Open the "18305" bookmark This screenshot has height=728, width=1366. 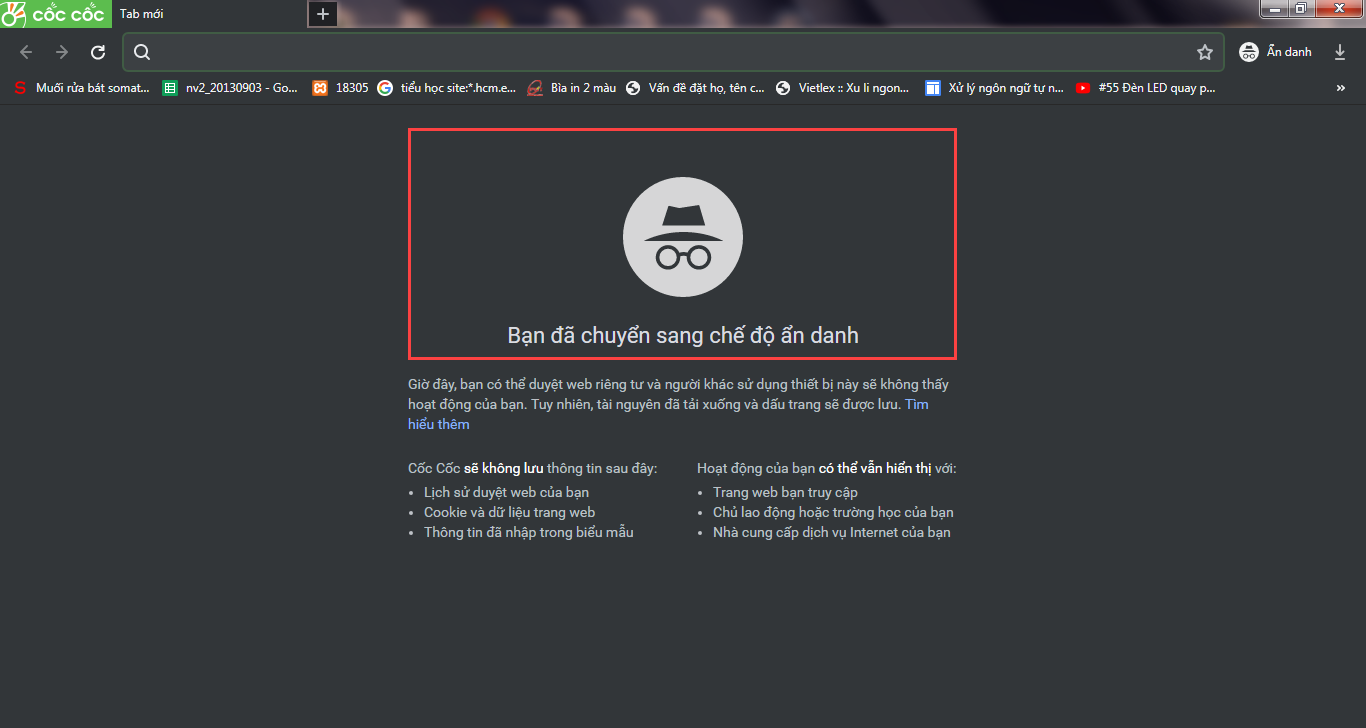click(341, 88)
